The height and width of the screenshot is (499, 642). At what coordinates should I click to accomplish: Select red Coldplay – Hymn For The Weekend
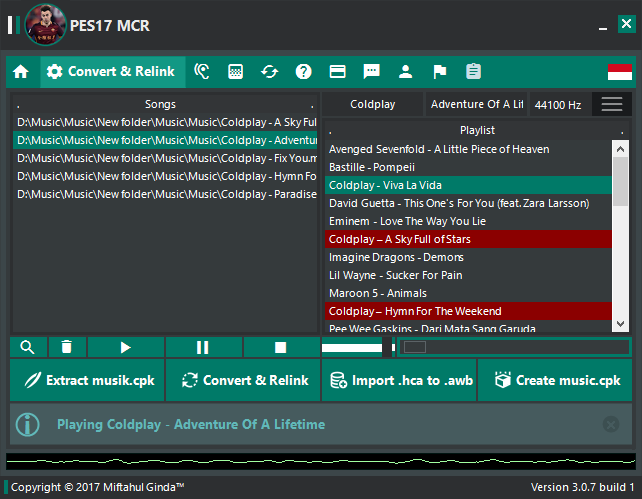point(468,312)
